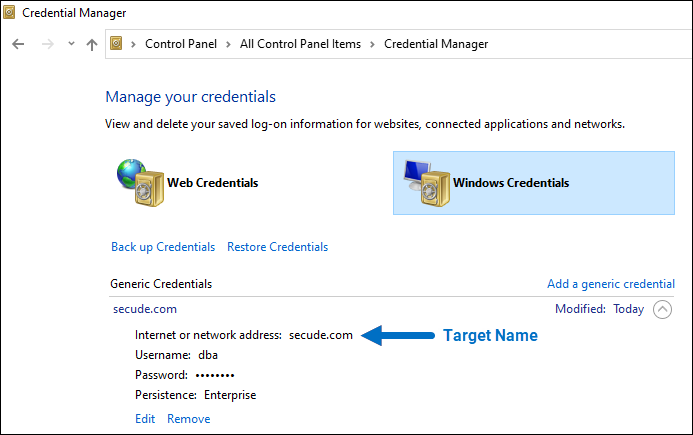The width and height of the screenshot is (693, 435).
Task: Open the recent locations dropdown arrow
Action: coord(70,44)
